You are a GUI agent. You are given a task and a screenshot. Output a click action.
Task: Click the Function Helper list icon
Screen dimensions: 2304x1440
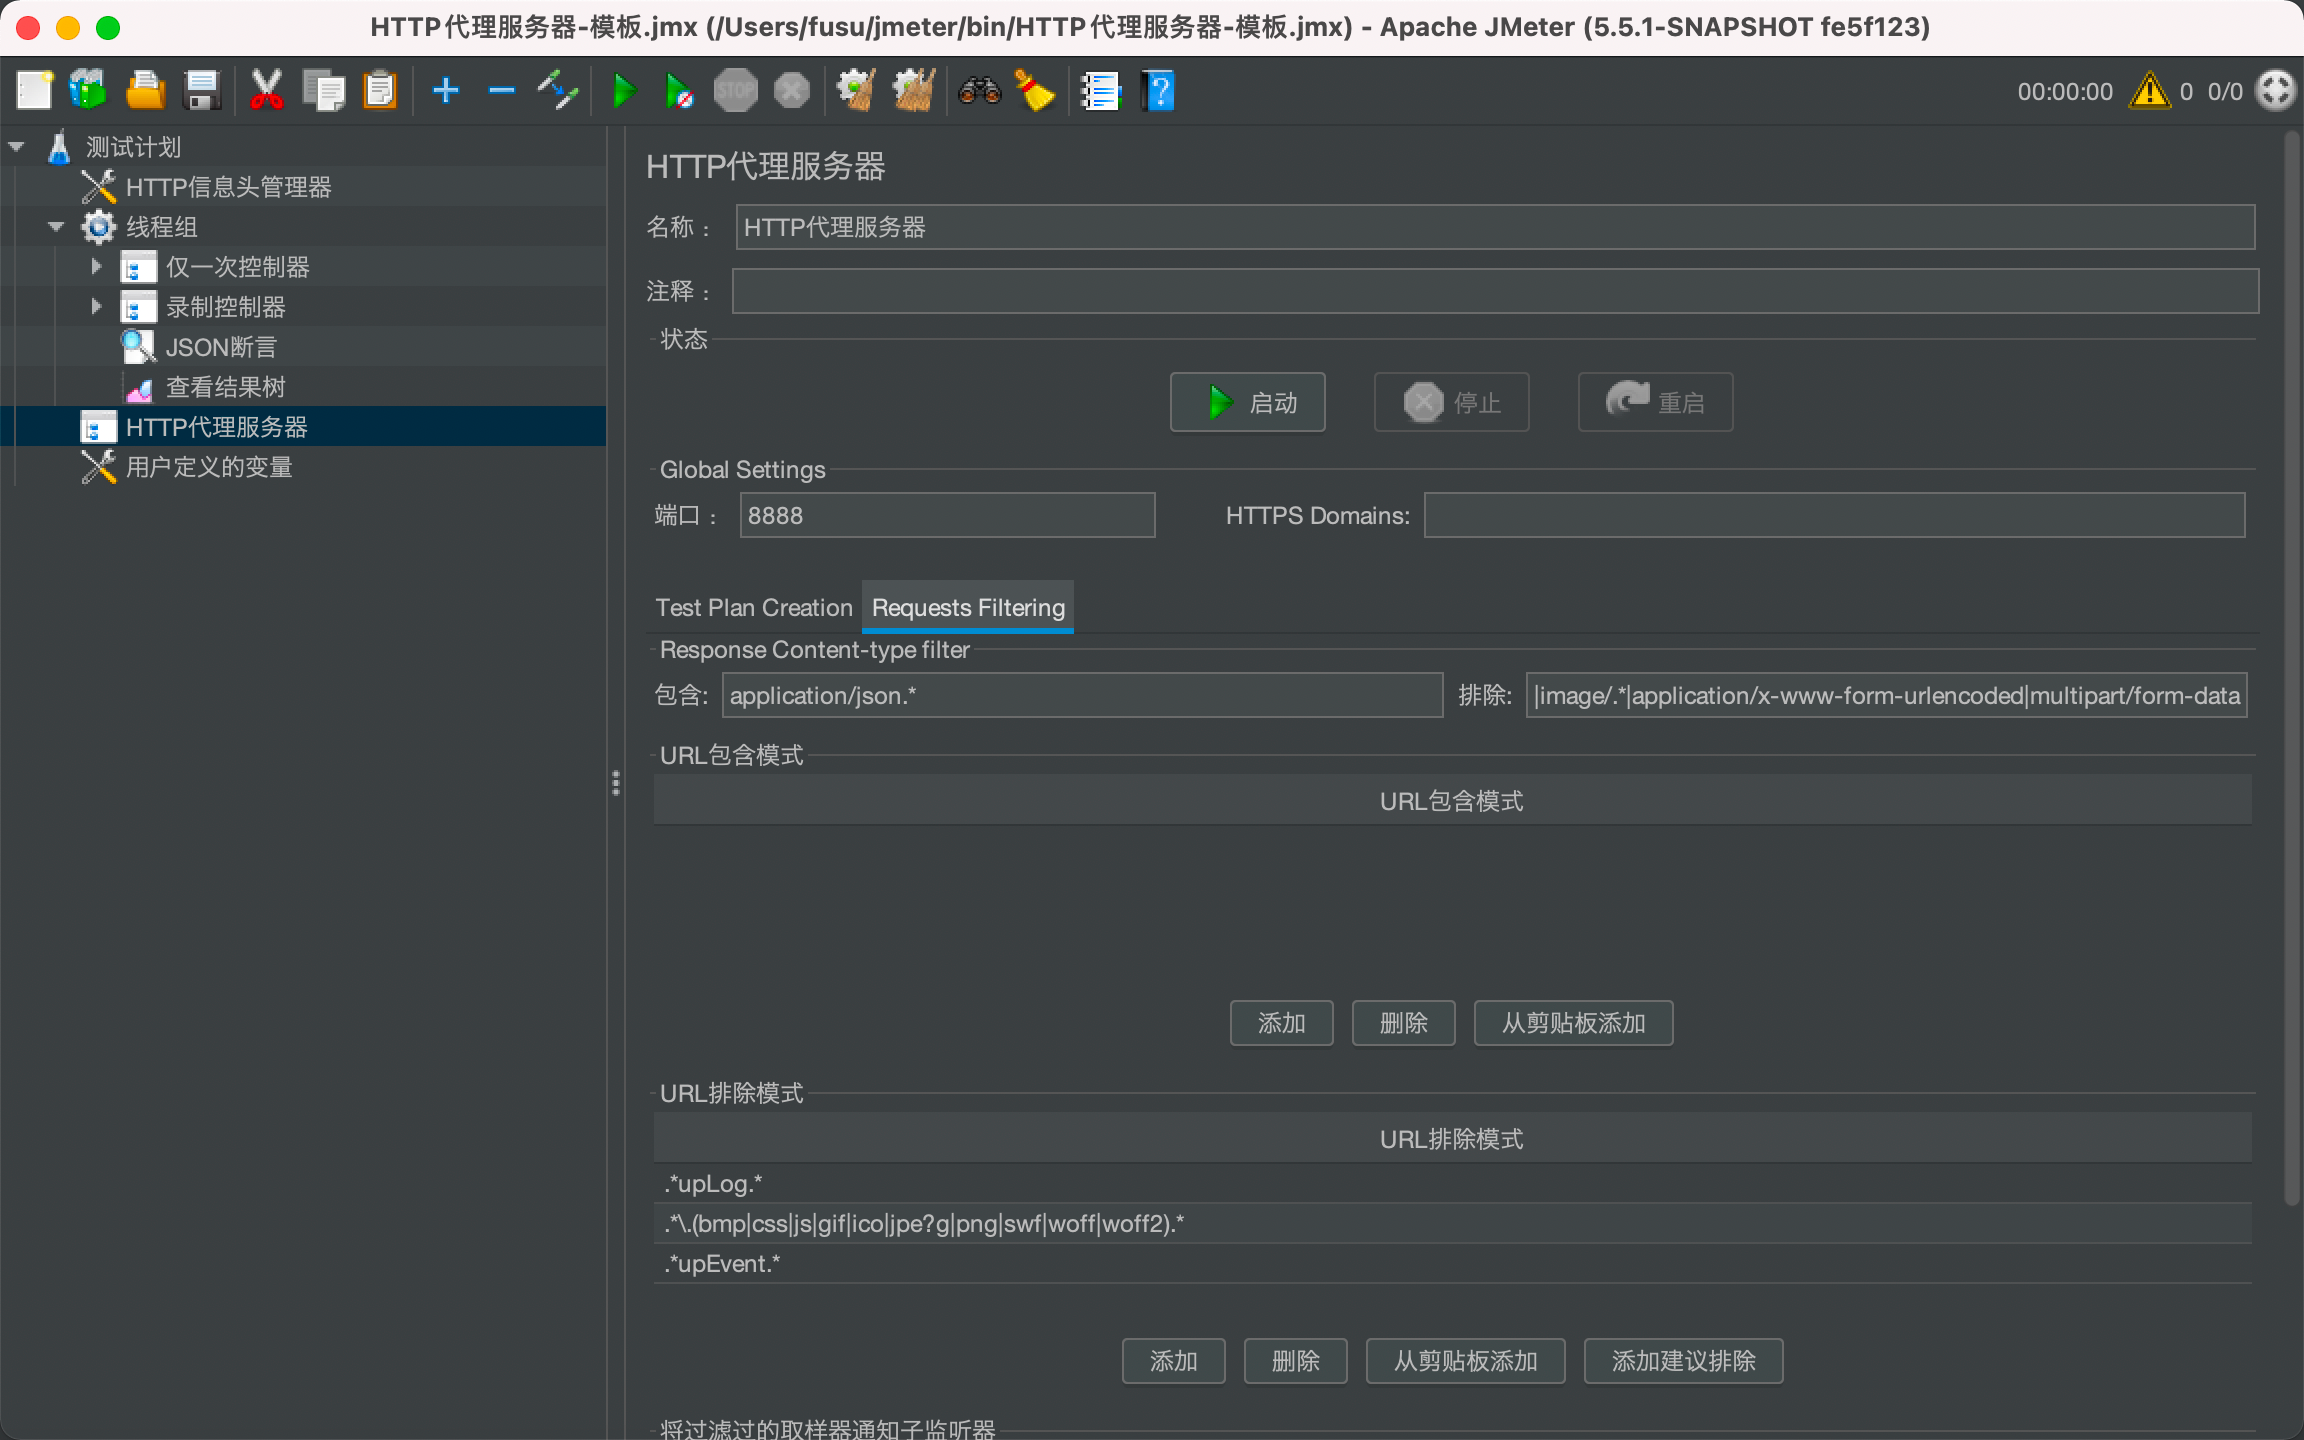(x=1100, y=91)
